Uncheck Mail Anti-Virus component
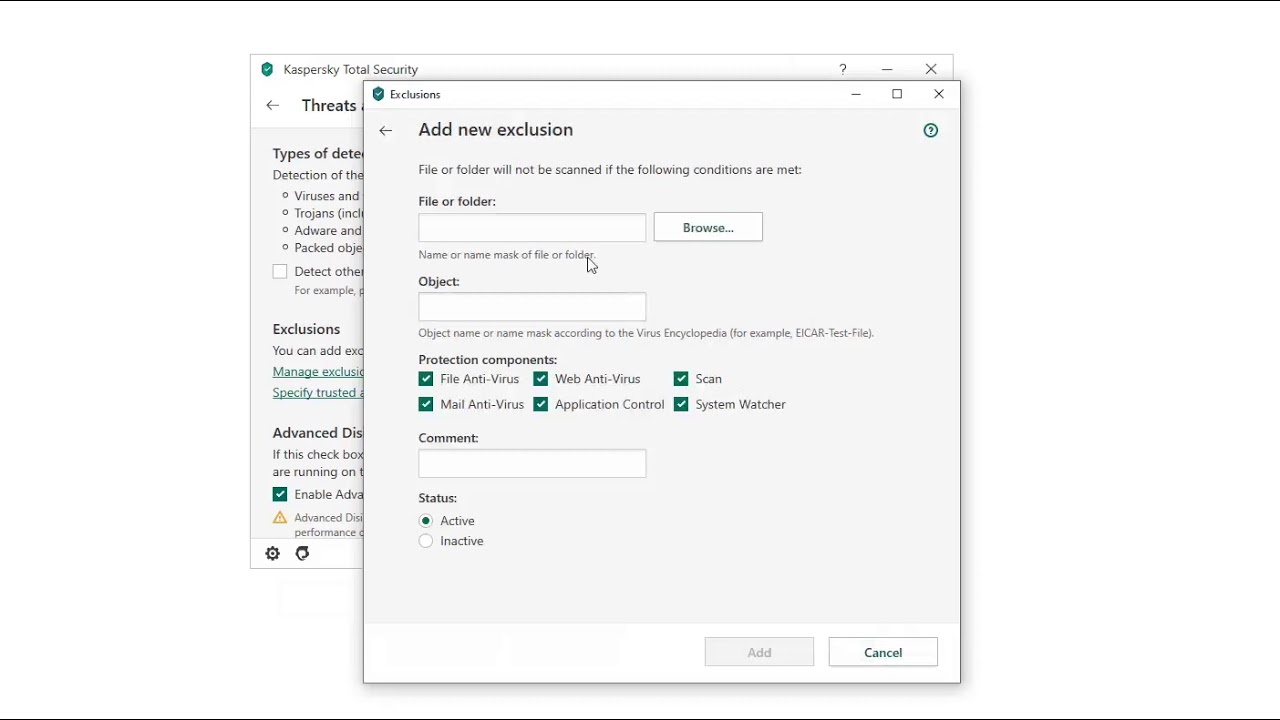 tap(426, 404)
